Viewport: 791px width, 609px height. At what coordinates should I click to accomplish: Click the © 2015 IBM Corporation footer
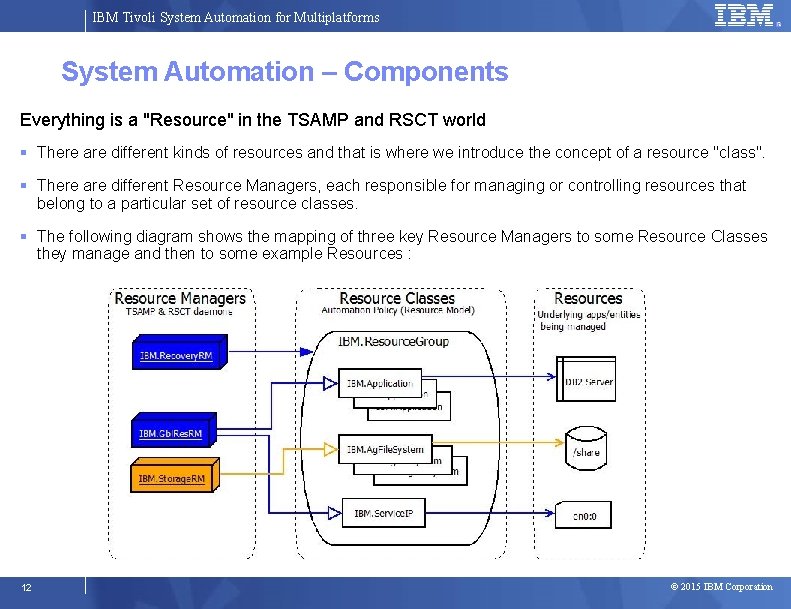click(721, 587)
